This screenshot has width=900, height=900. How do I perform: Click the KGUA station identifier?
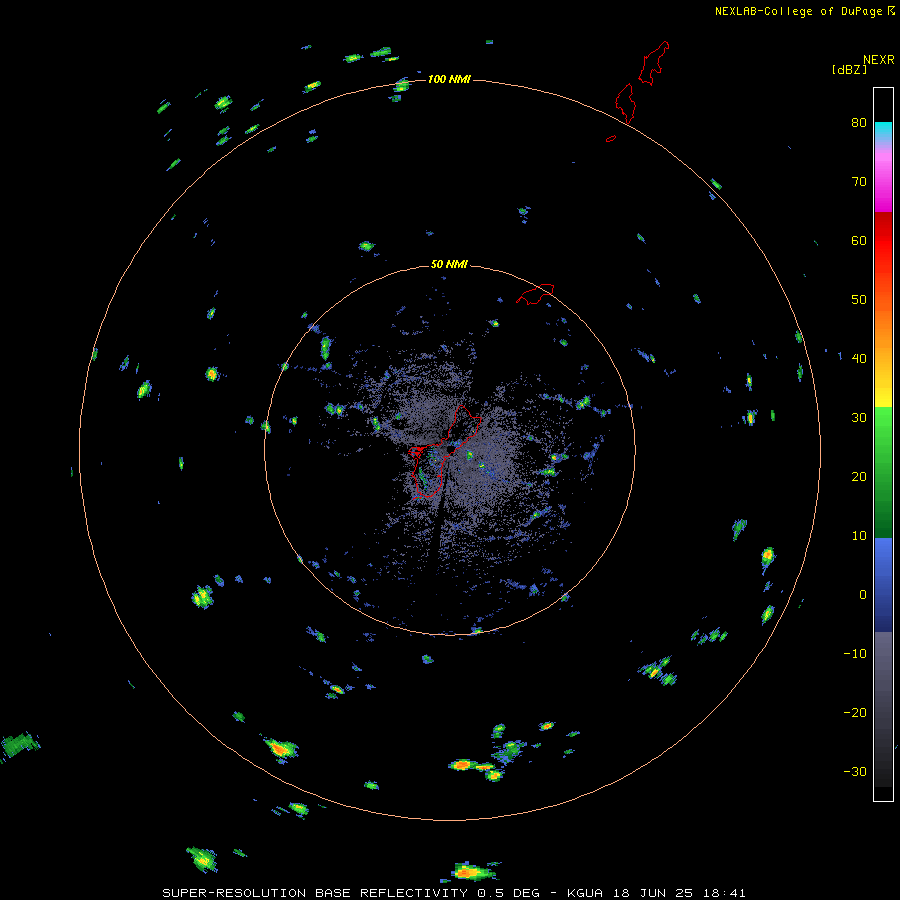click(x=585, y=893)
